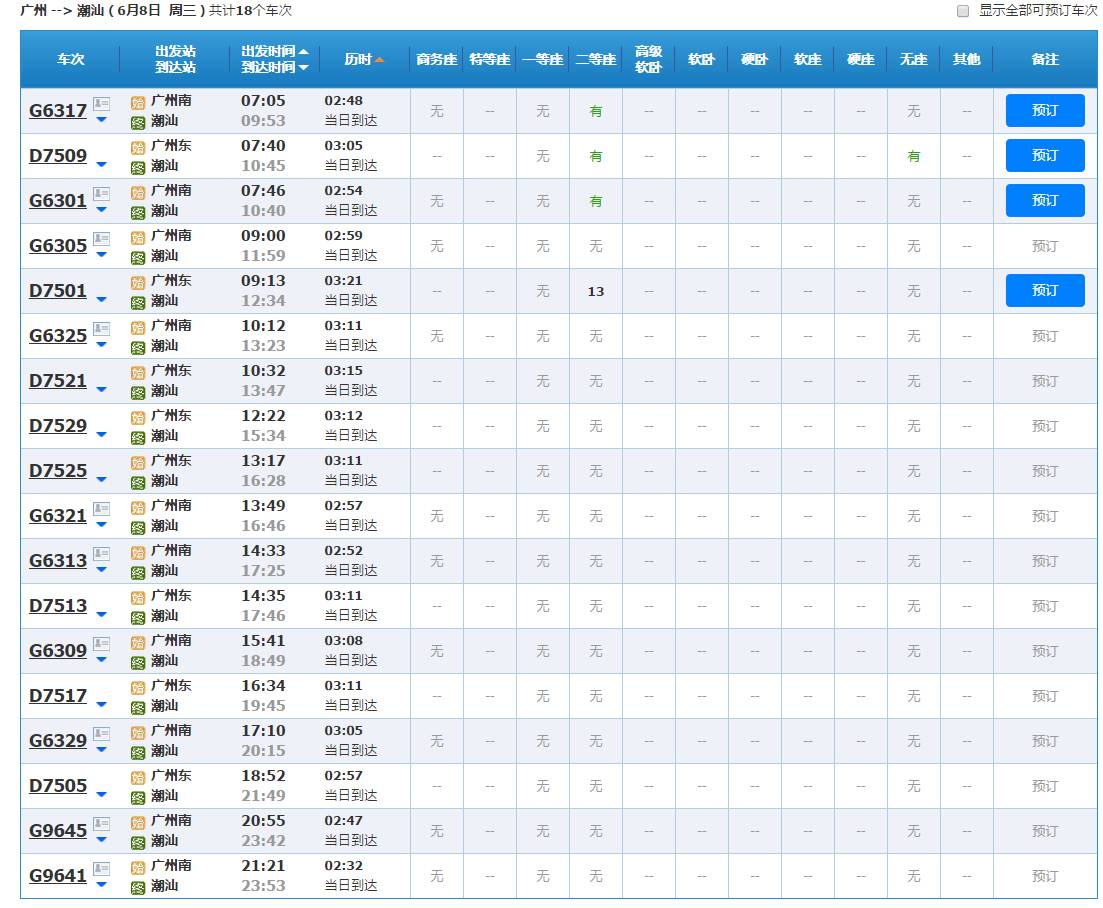Image resolution: width=1103 pixels, height=908 pixels.
Task: Click the ID card icon beside G6325
Action: tap(101, 329)
